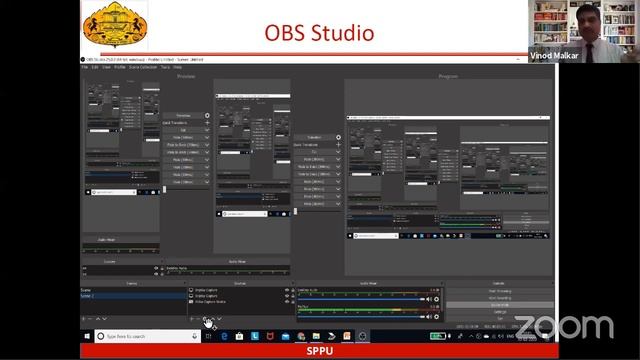Trigger the Cut quick transition button
This screenshot has height=360, width=640.
pyautogui.click(x=314, y=152)
